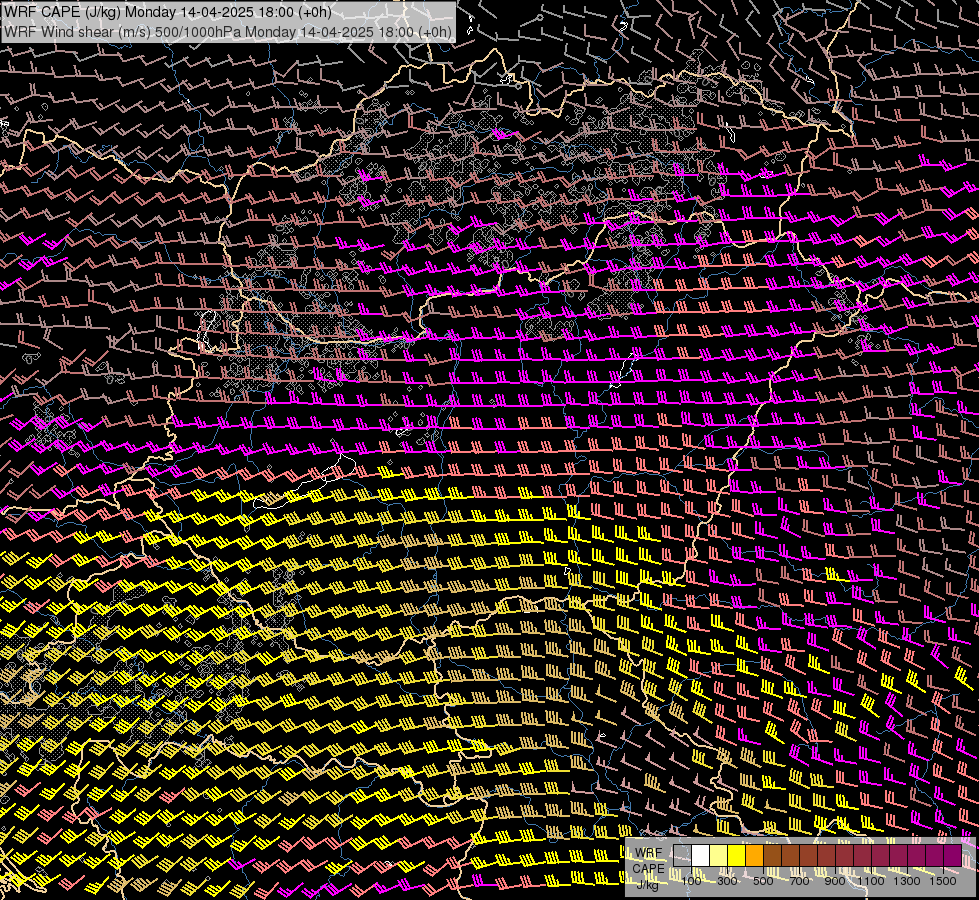Pick the bright yellow CAPE legend swatch
The image size is (979, 900).
pyautogui.click(x=737, y=856)
